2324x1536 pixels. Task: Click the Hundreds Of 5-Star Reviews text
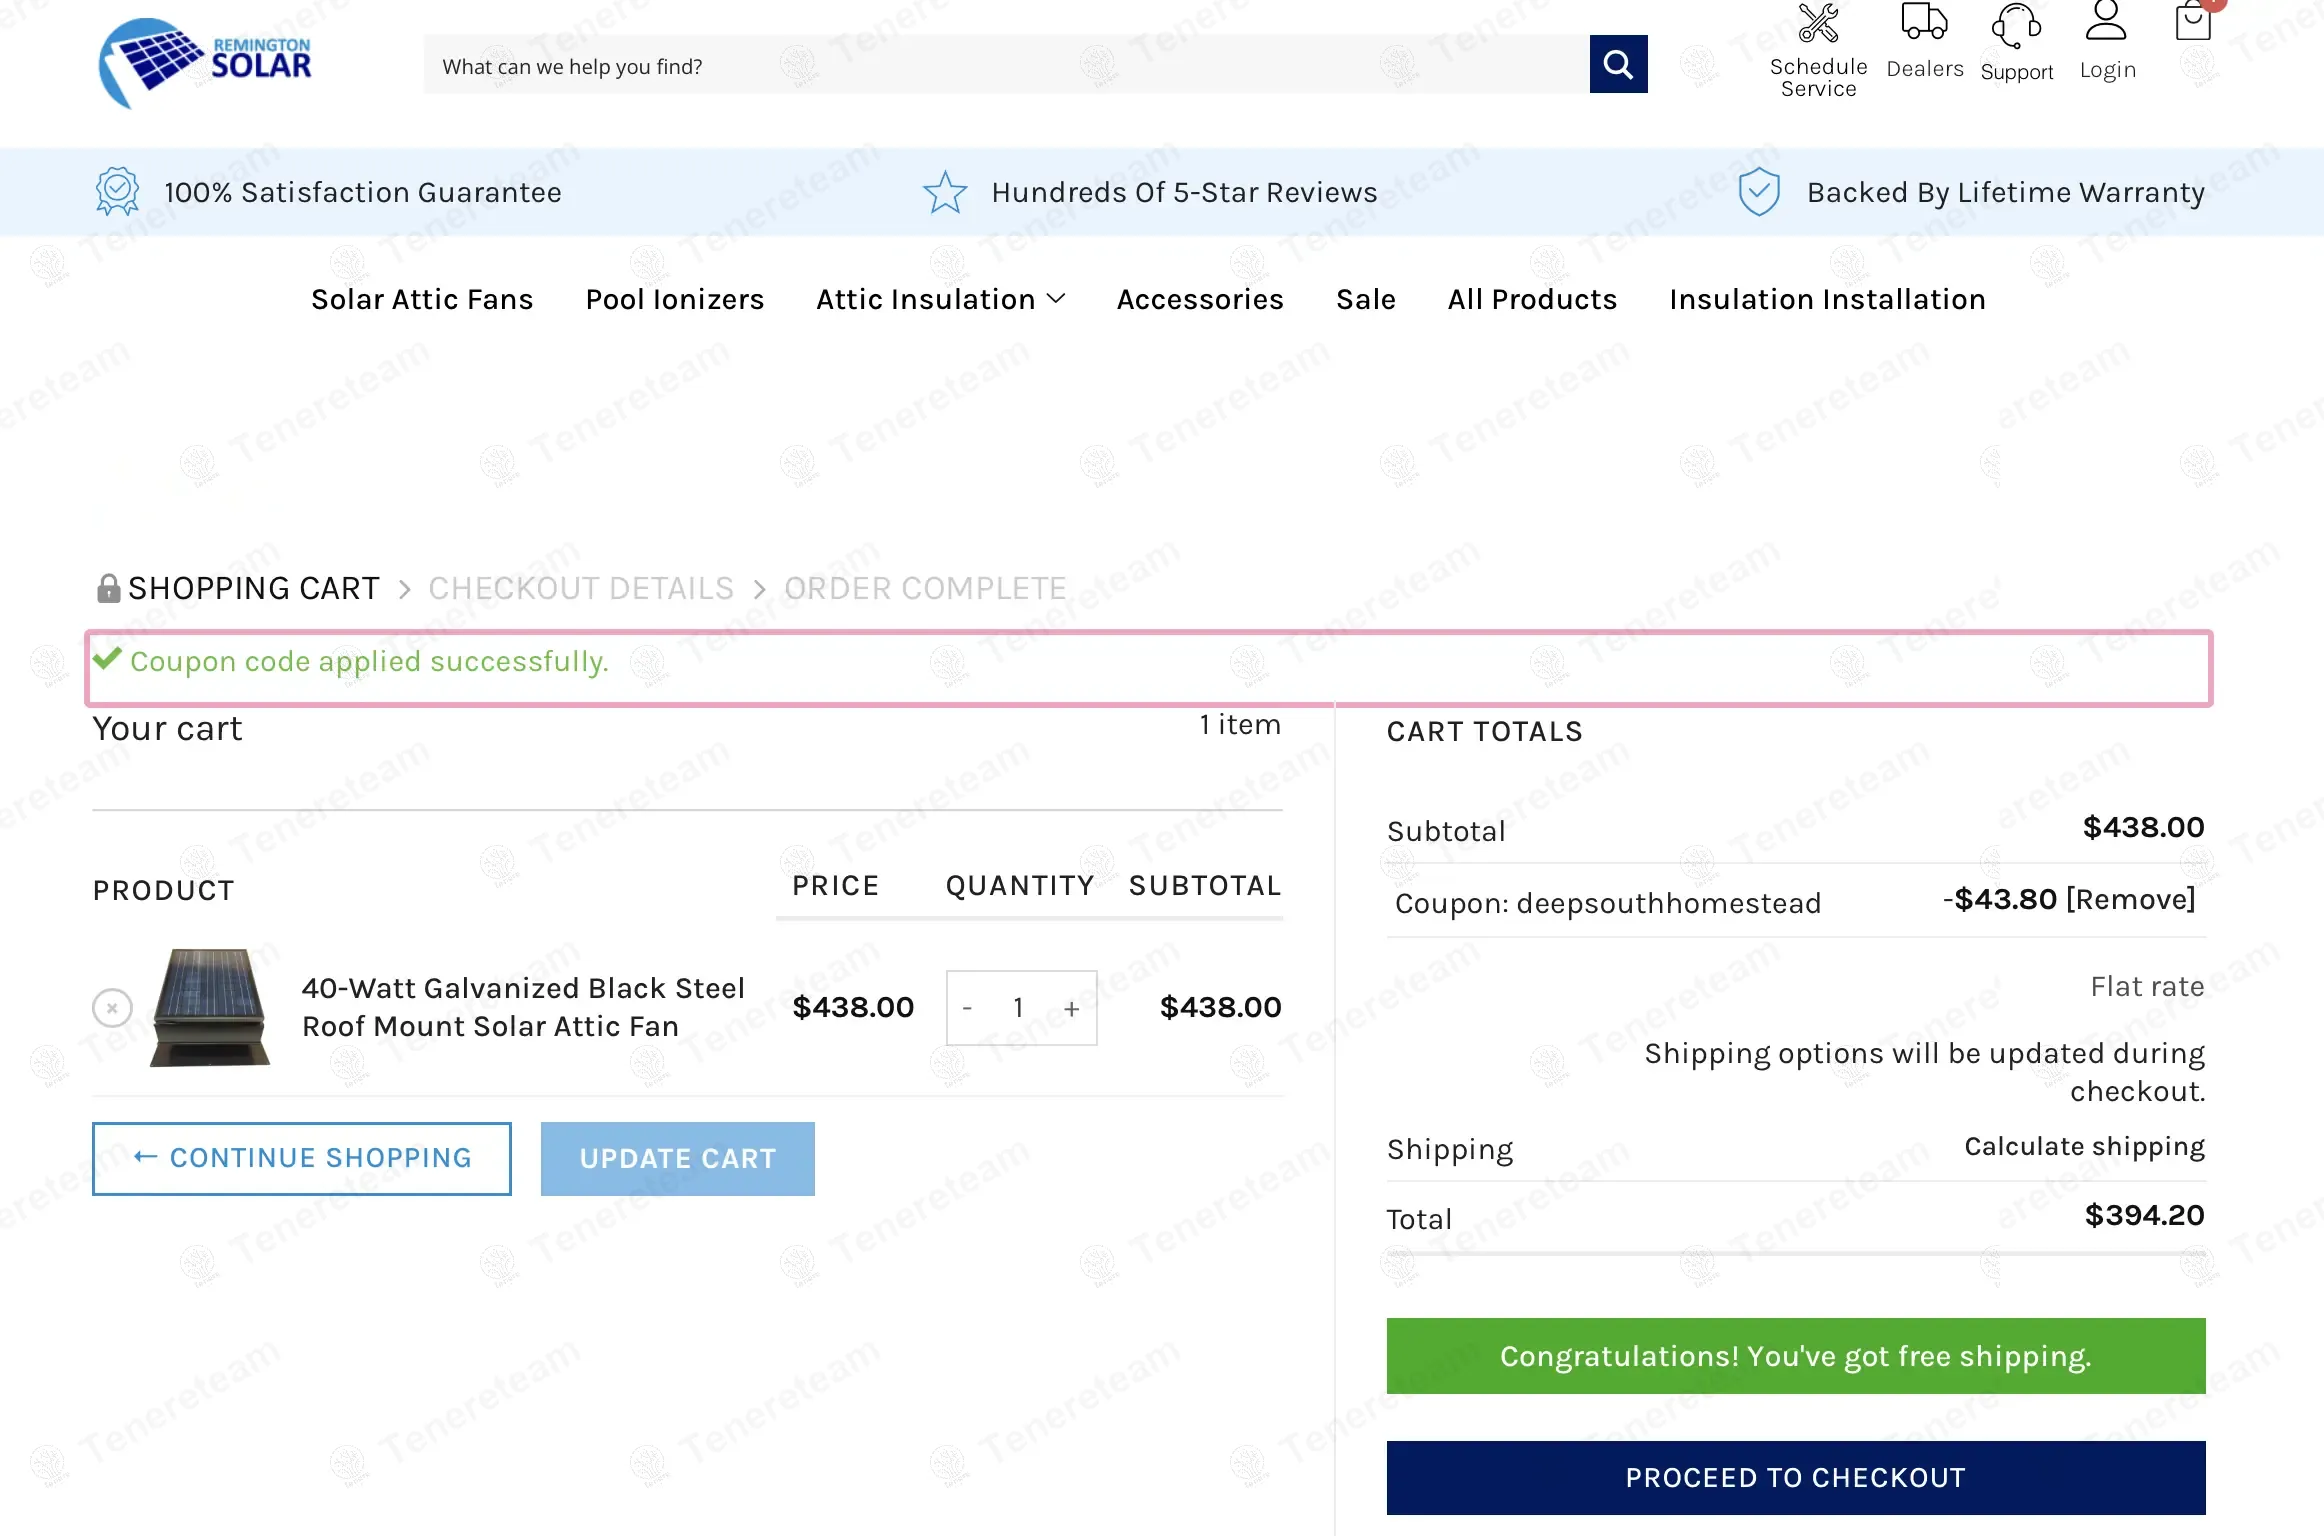pyautogui.click(x=1185, y=192)
